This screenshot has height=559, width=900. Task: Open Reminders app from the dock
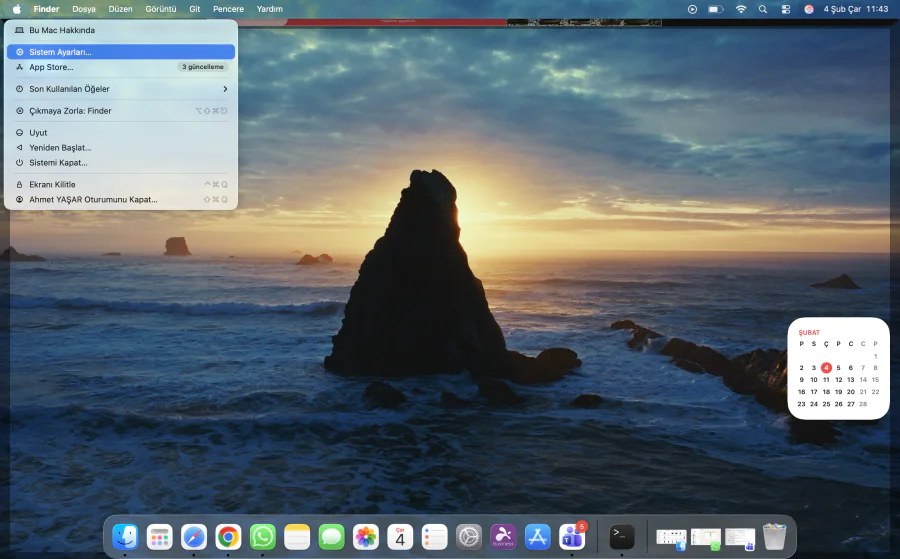(435, 537)
